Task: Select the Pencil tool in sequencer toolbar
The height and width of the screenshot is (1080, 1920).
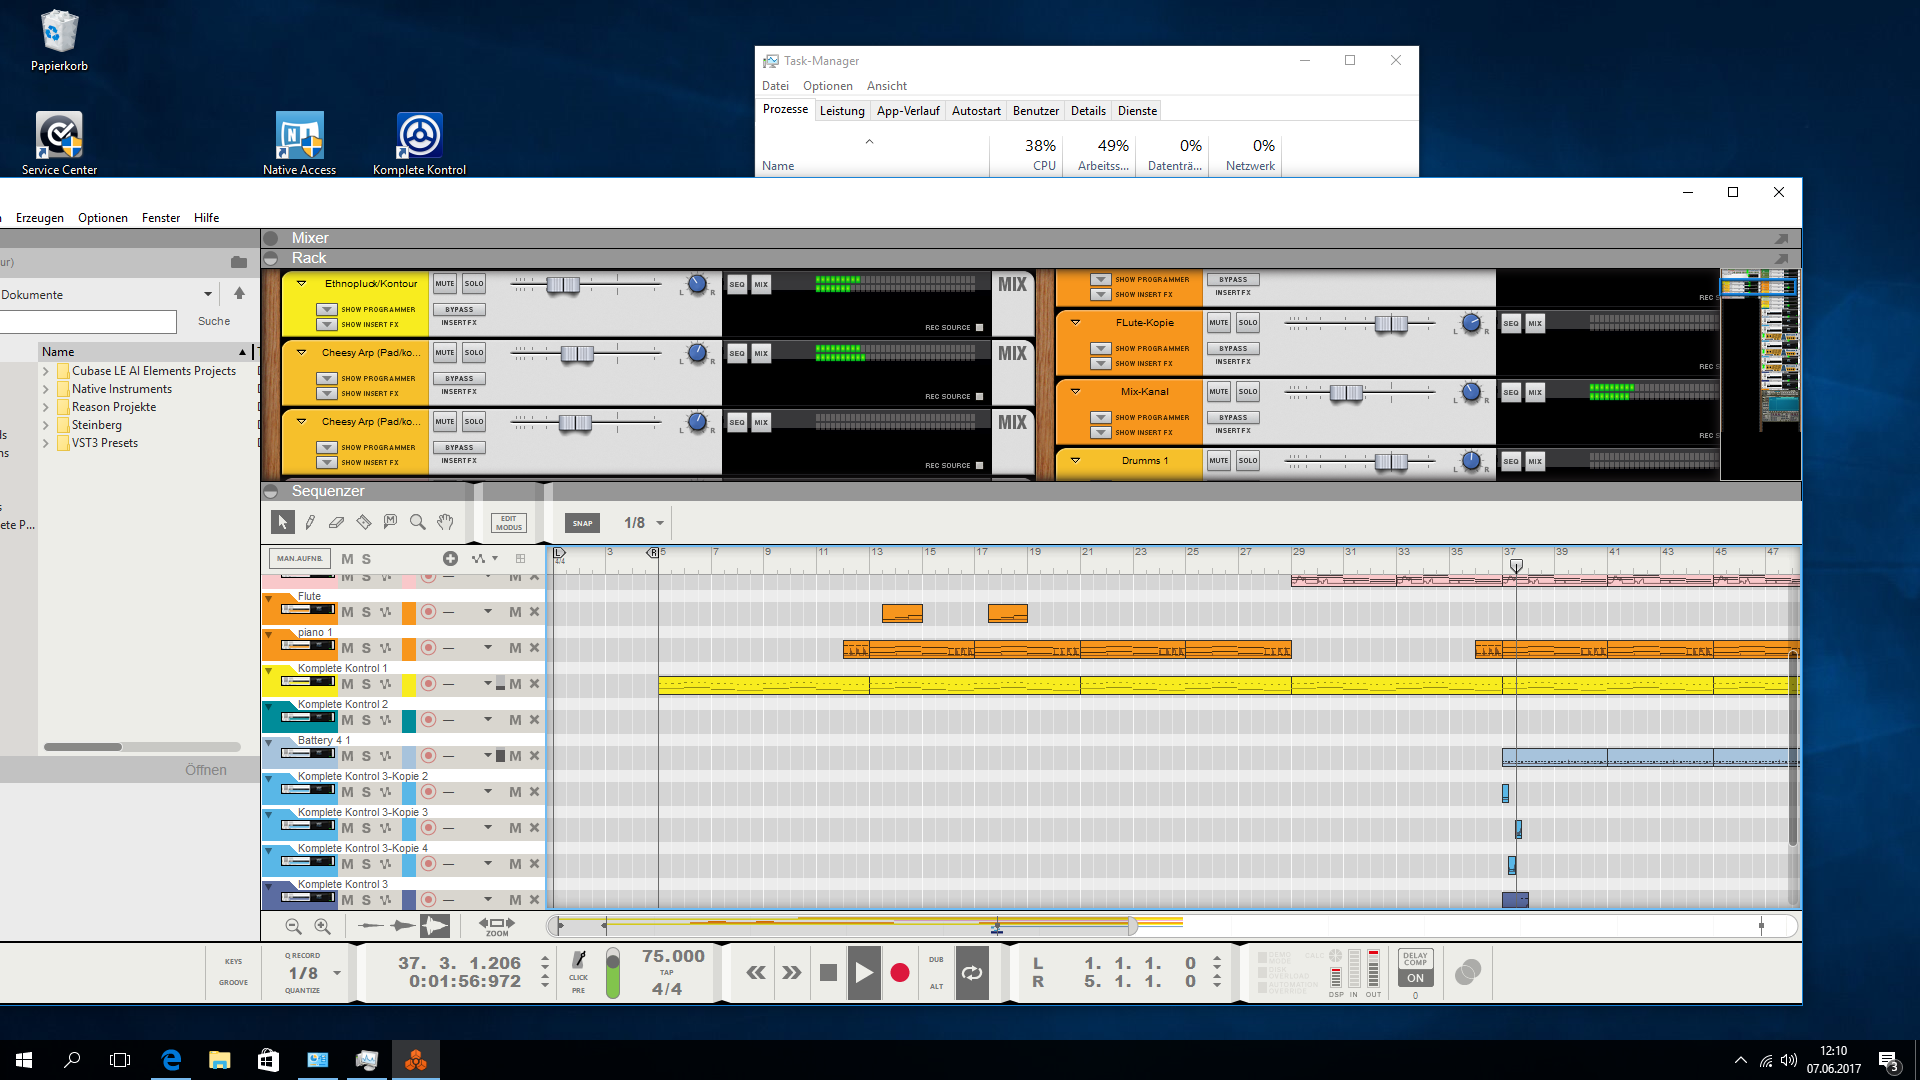Action: (310, 522)
